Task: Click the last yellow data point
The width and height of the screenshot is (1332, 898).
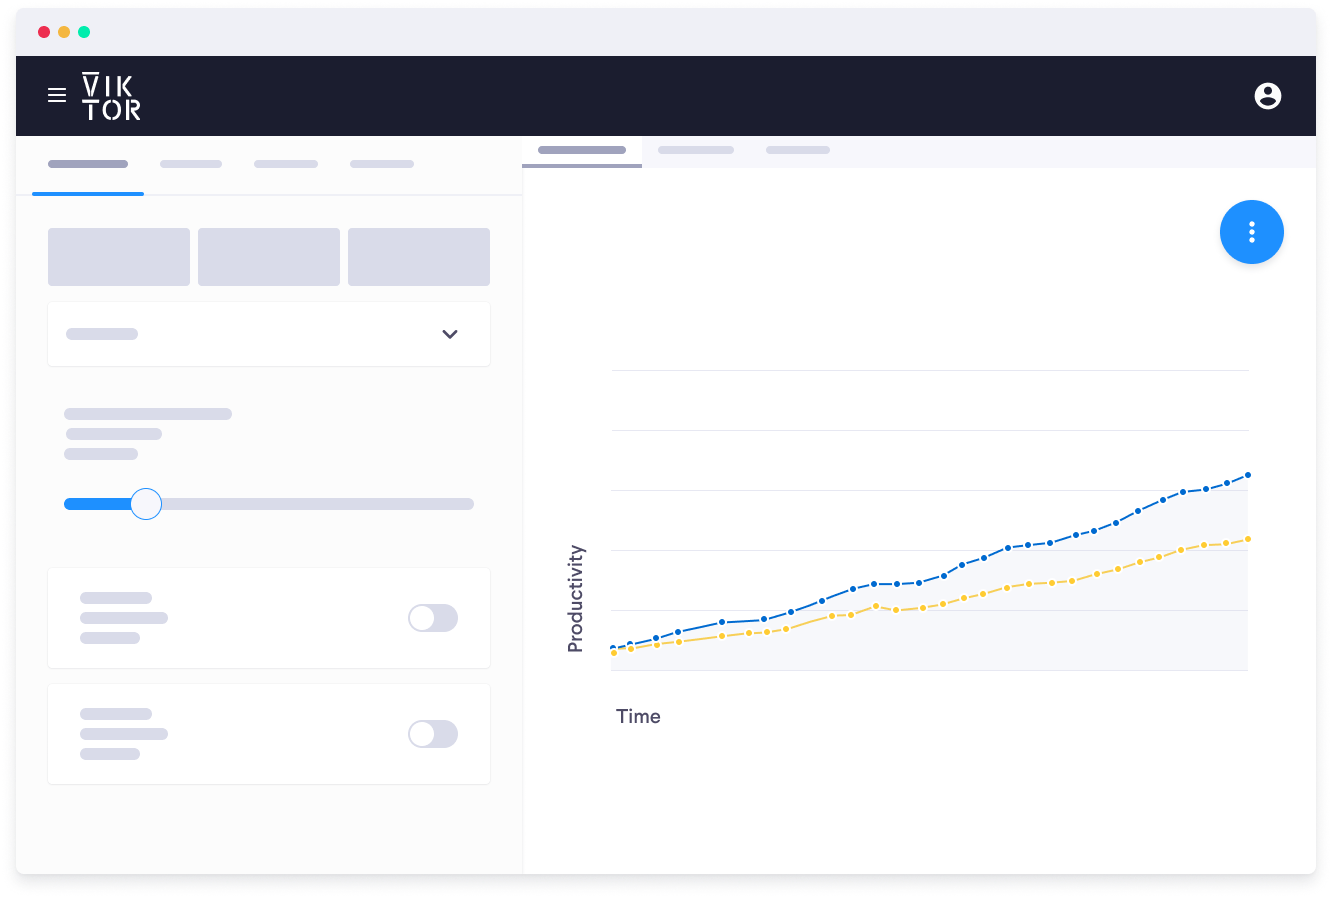Action: (x=1248, y=539)
